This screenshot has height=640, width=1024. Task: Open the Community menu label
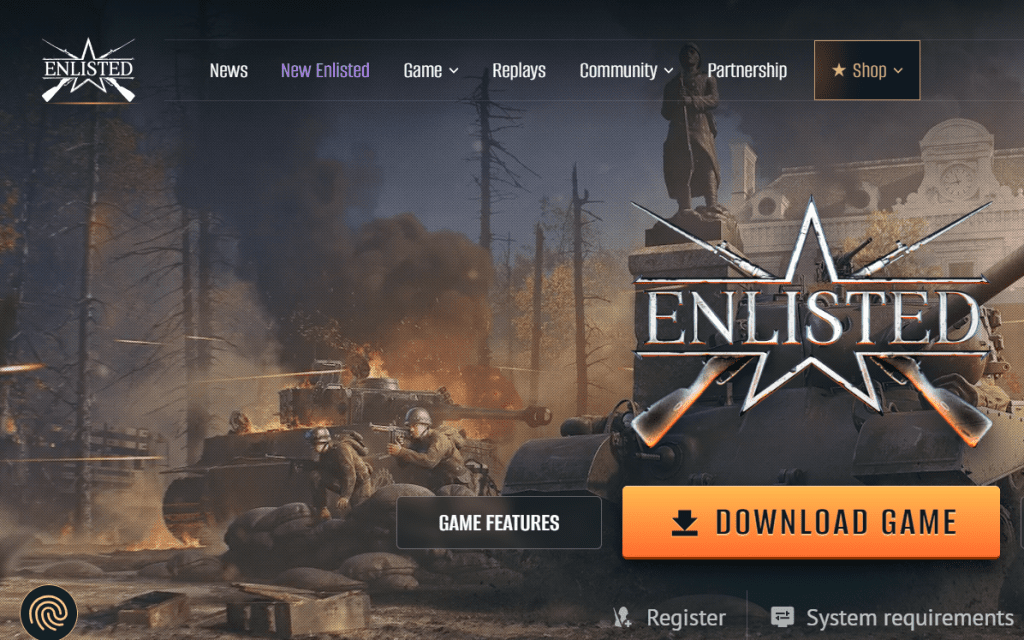[x=618, y=70]
